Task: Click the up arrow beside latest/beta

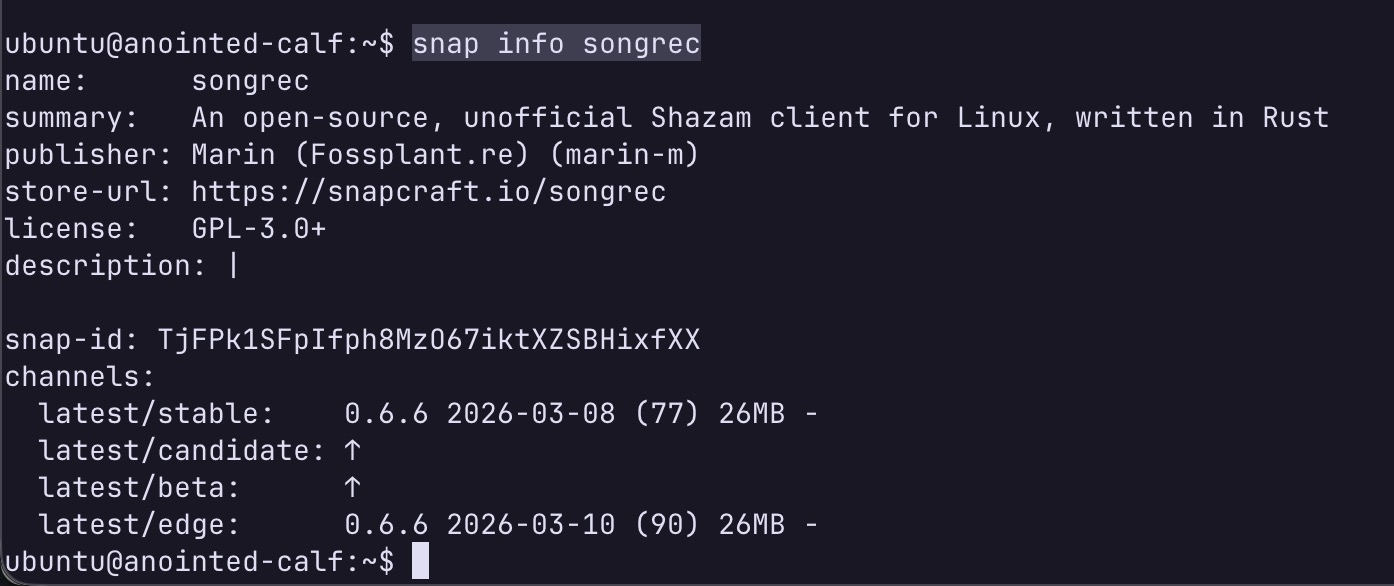Action: (352, 488)
